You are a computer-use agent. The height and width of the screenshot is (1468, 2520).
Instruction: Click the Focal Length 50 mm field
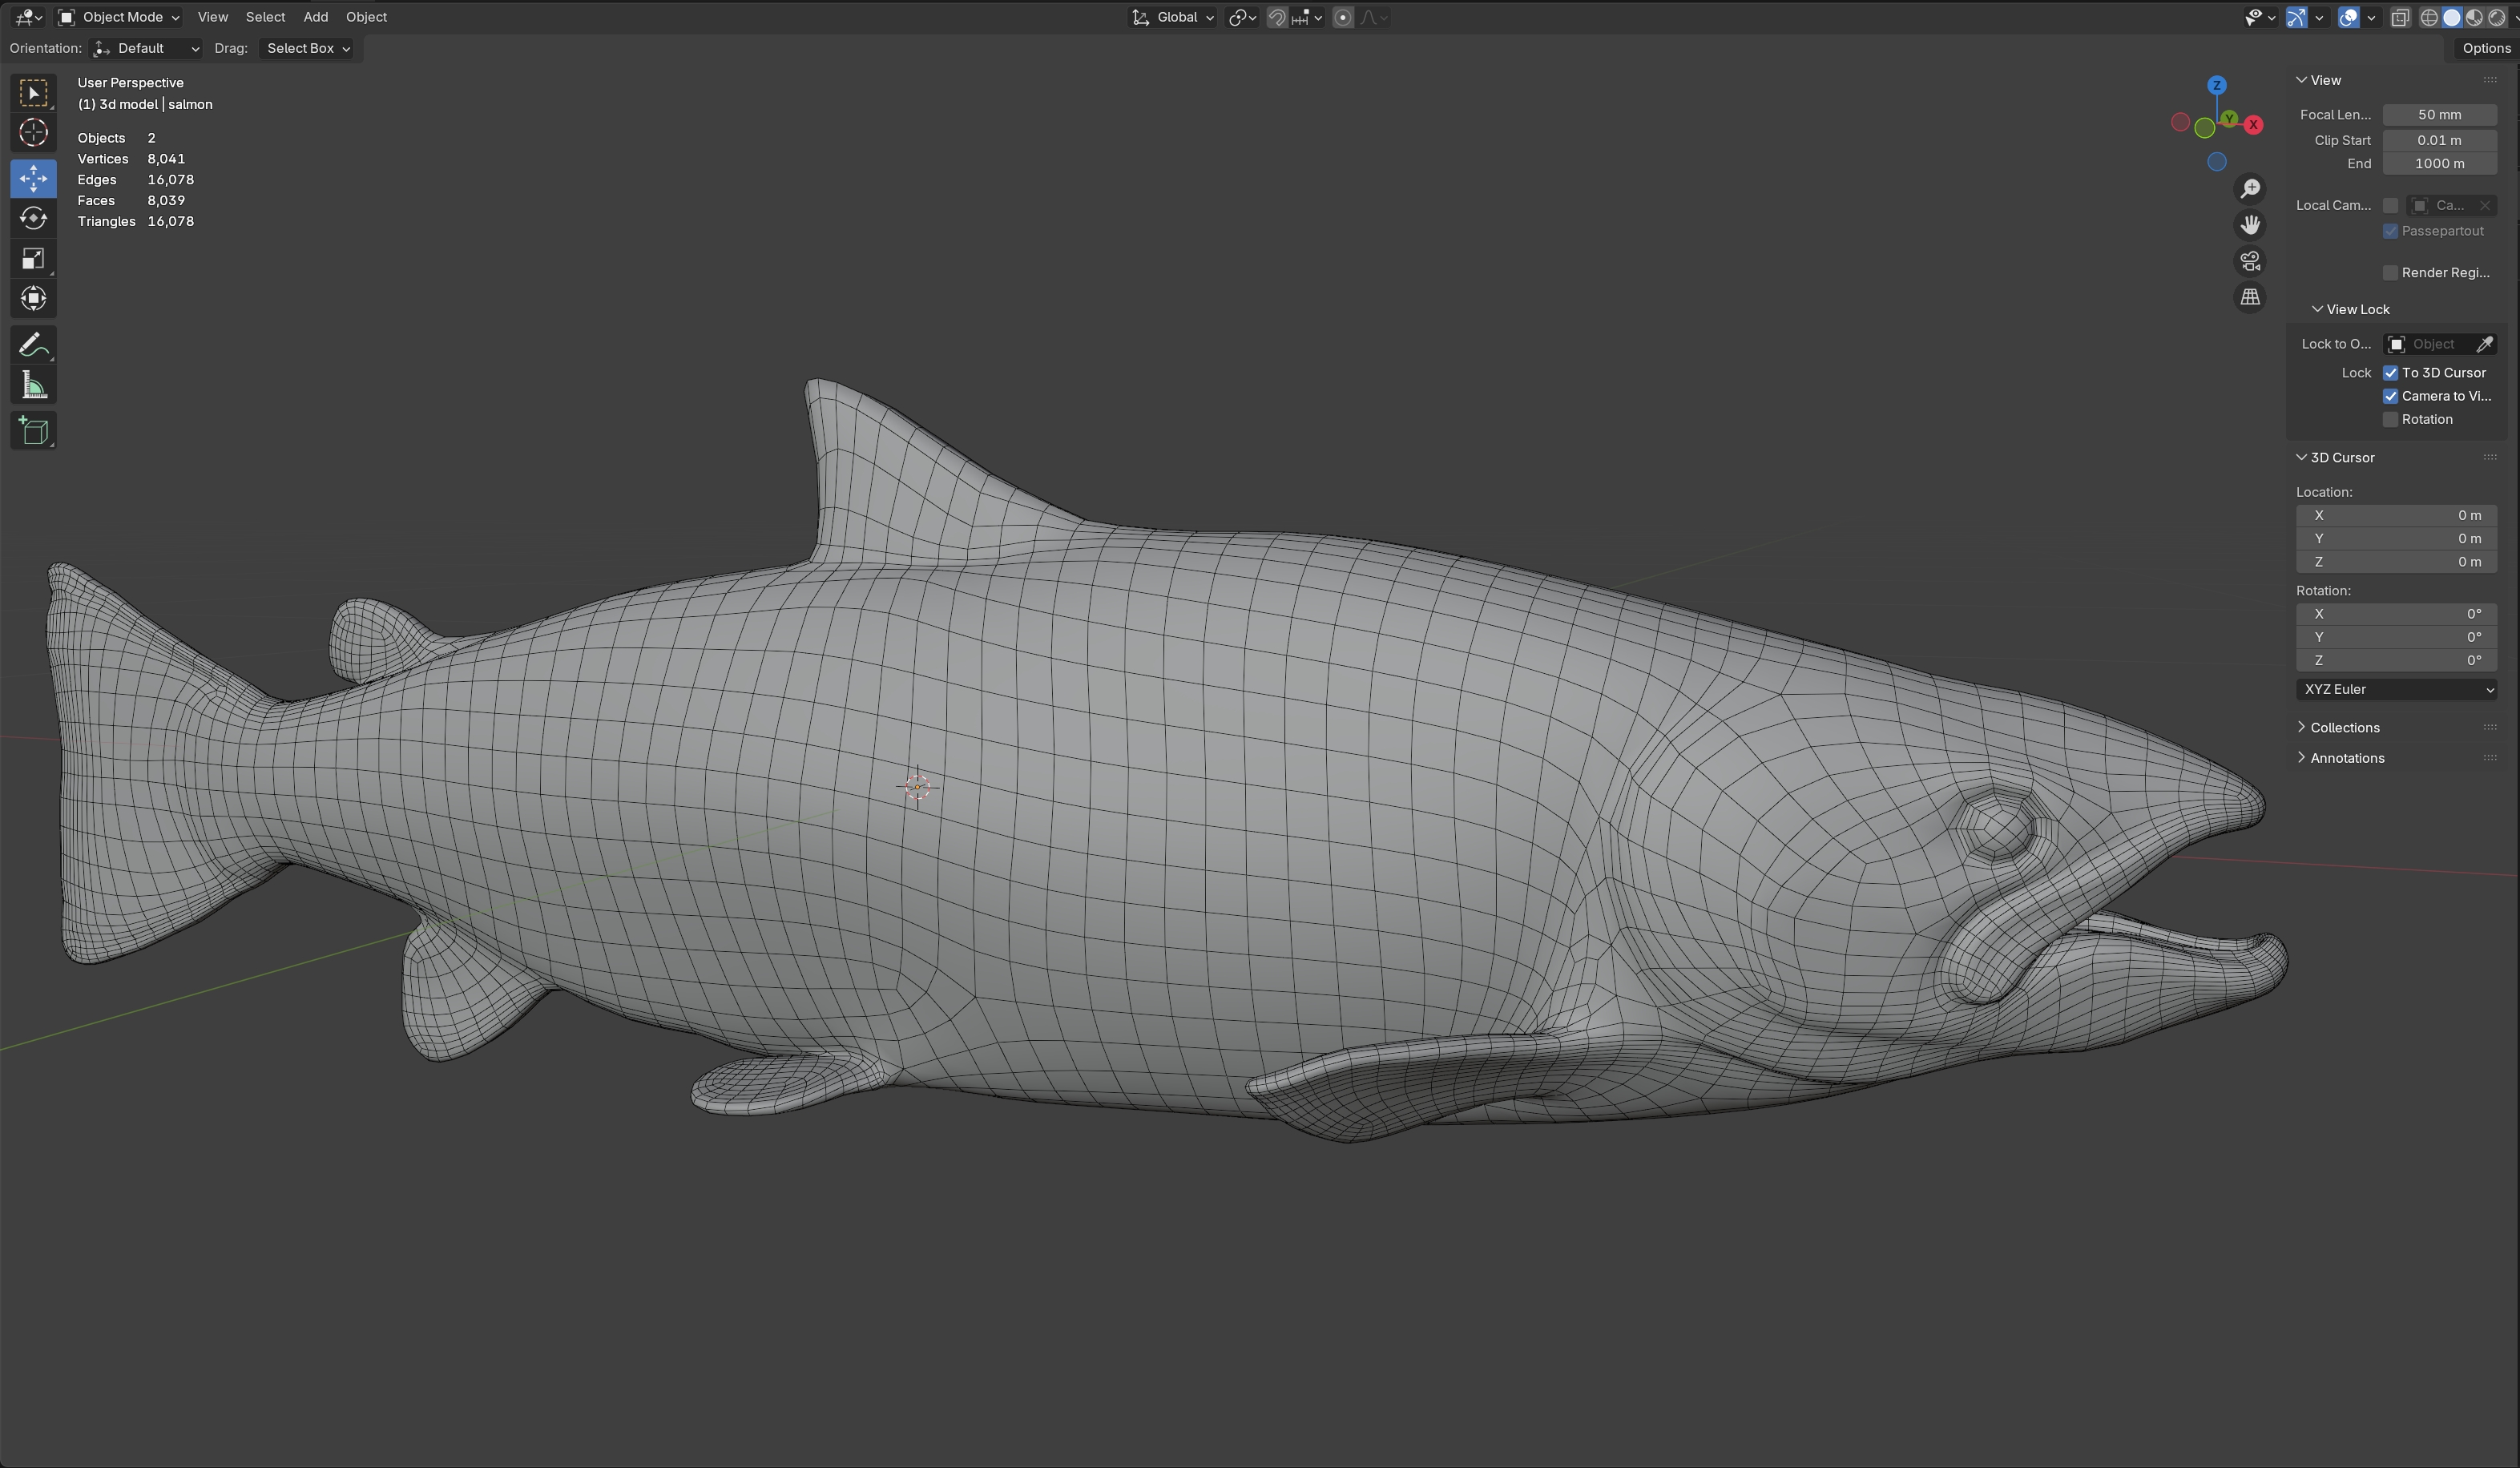coord(2439,115)
